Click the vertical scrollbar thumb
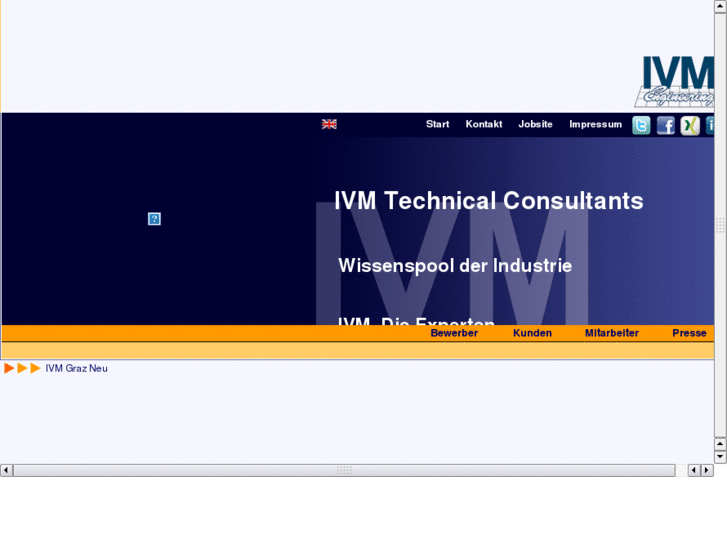 point(720,225)
